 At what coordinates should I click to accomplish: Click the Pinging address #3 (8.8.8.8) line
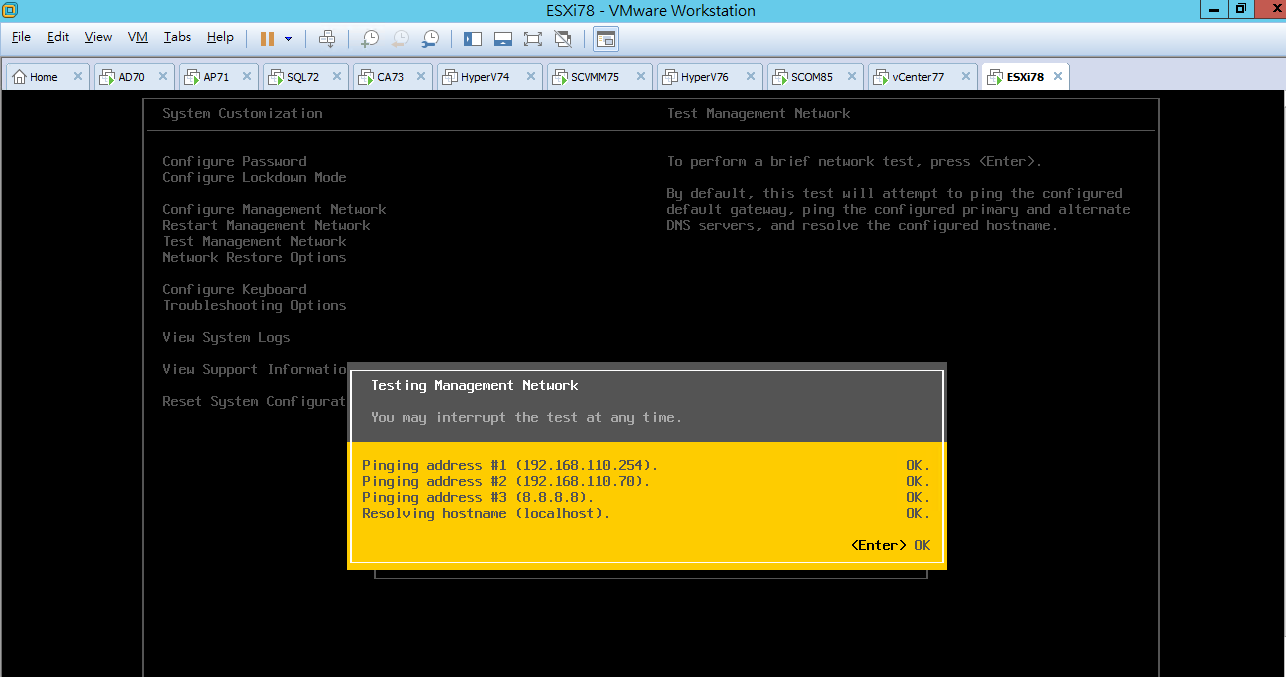tap(646, 497)
